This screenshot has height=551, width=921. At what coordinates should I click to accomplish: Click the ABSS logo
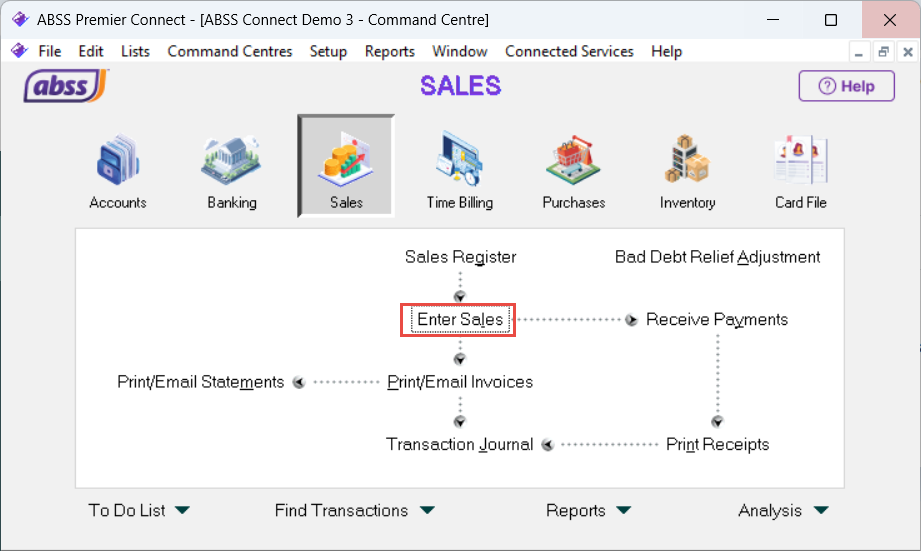(x=66, y=86)
